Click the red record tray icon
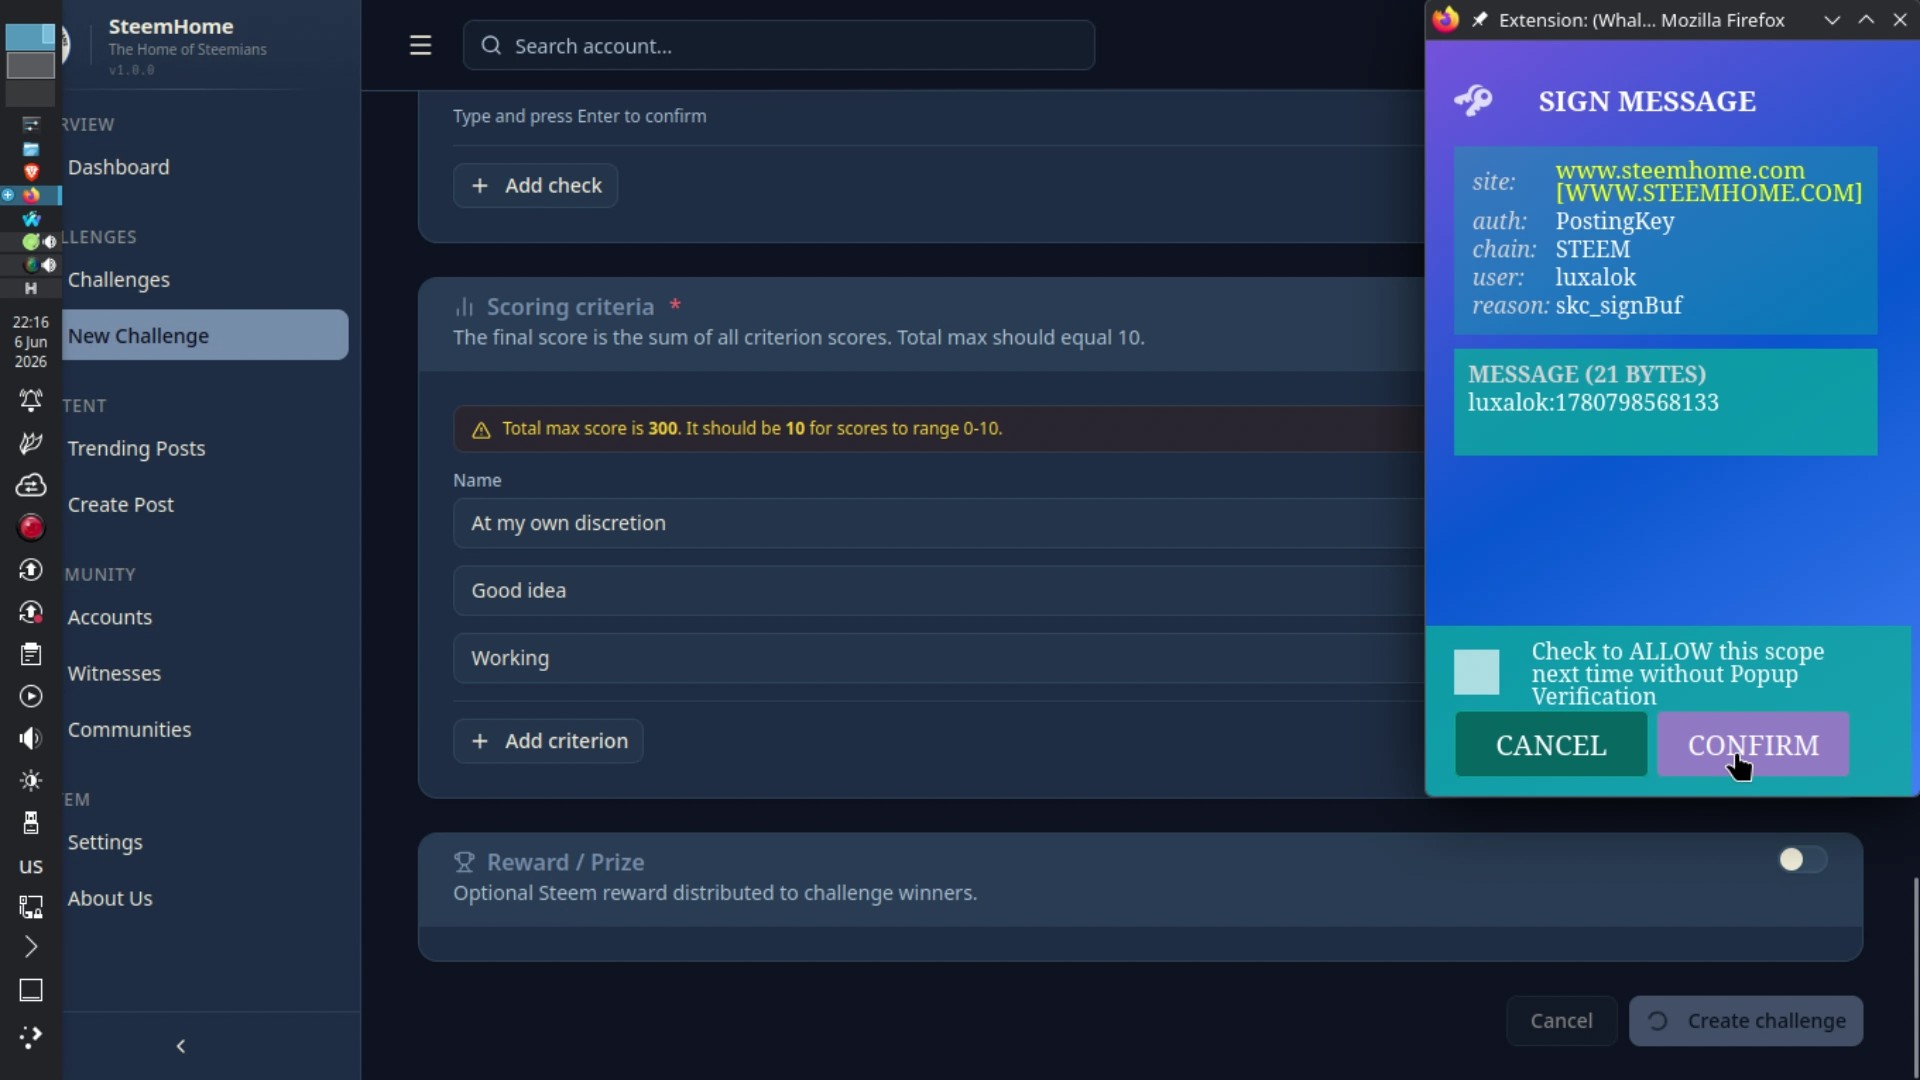 tap(31, 527)
